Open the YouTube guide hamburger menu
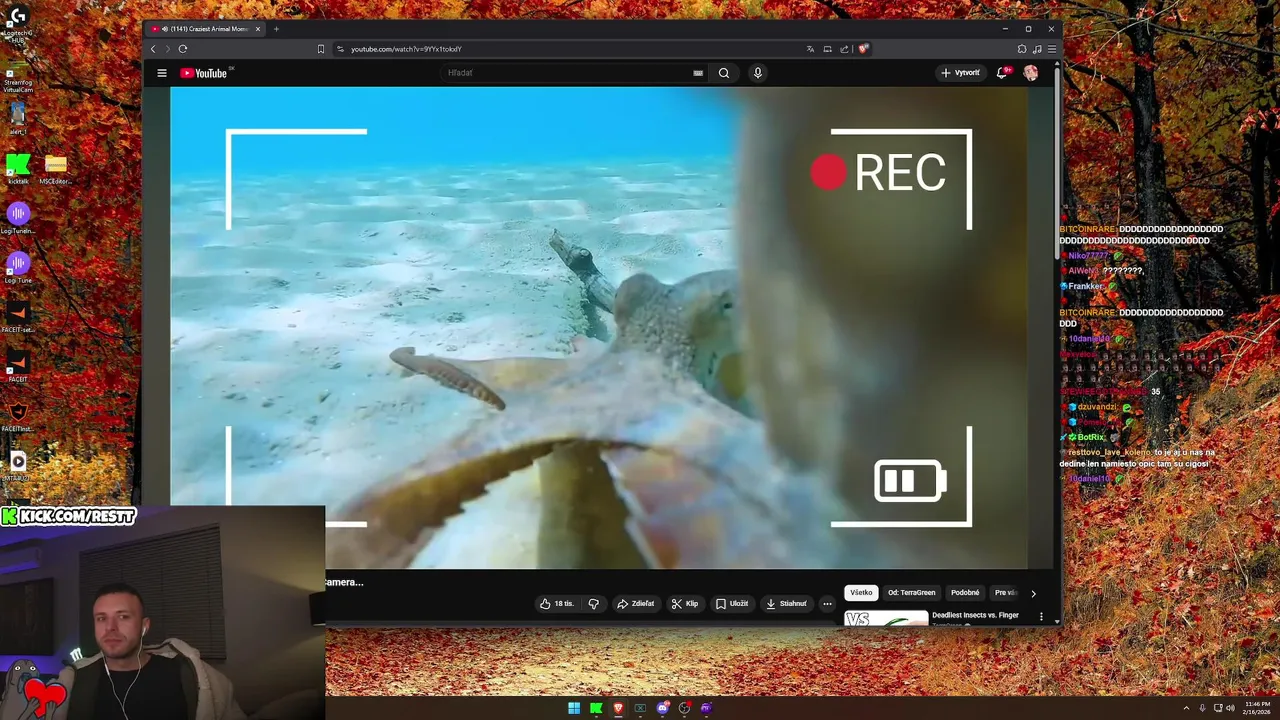Viewport: 1280px width, 720px height. (161, 73)
